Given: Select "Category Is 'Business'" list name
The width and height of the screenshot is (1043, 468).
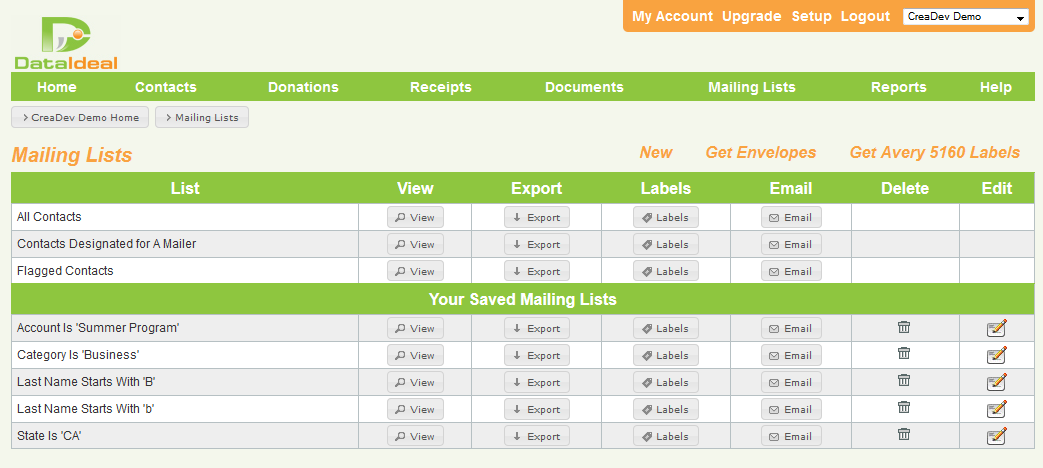Looking at the screenshot, I should pyautogui.click(x=78, y=355).
